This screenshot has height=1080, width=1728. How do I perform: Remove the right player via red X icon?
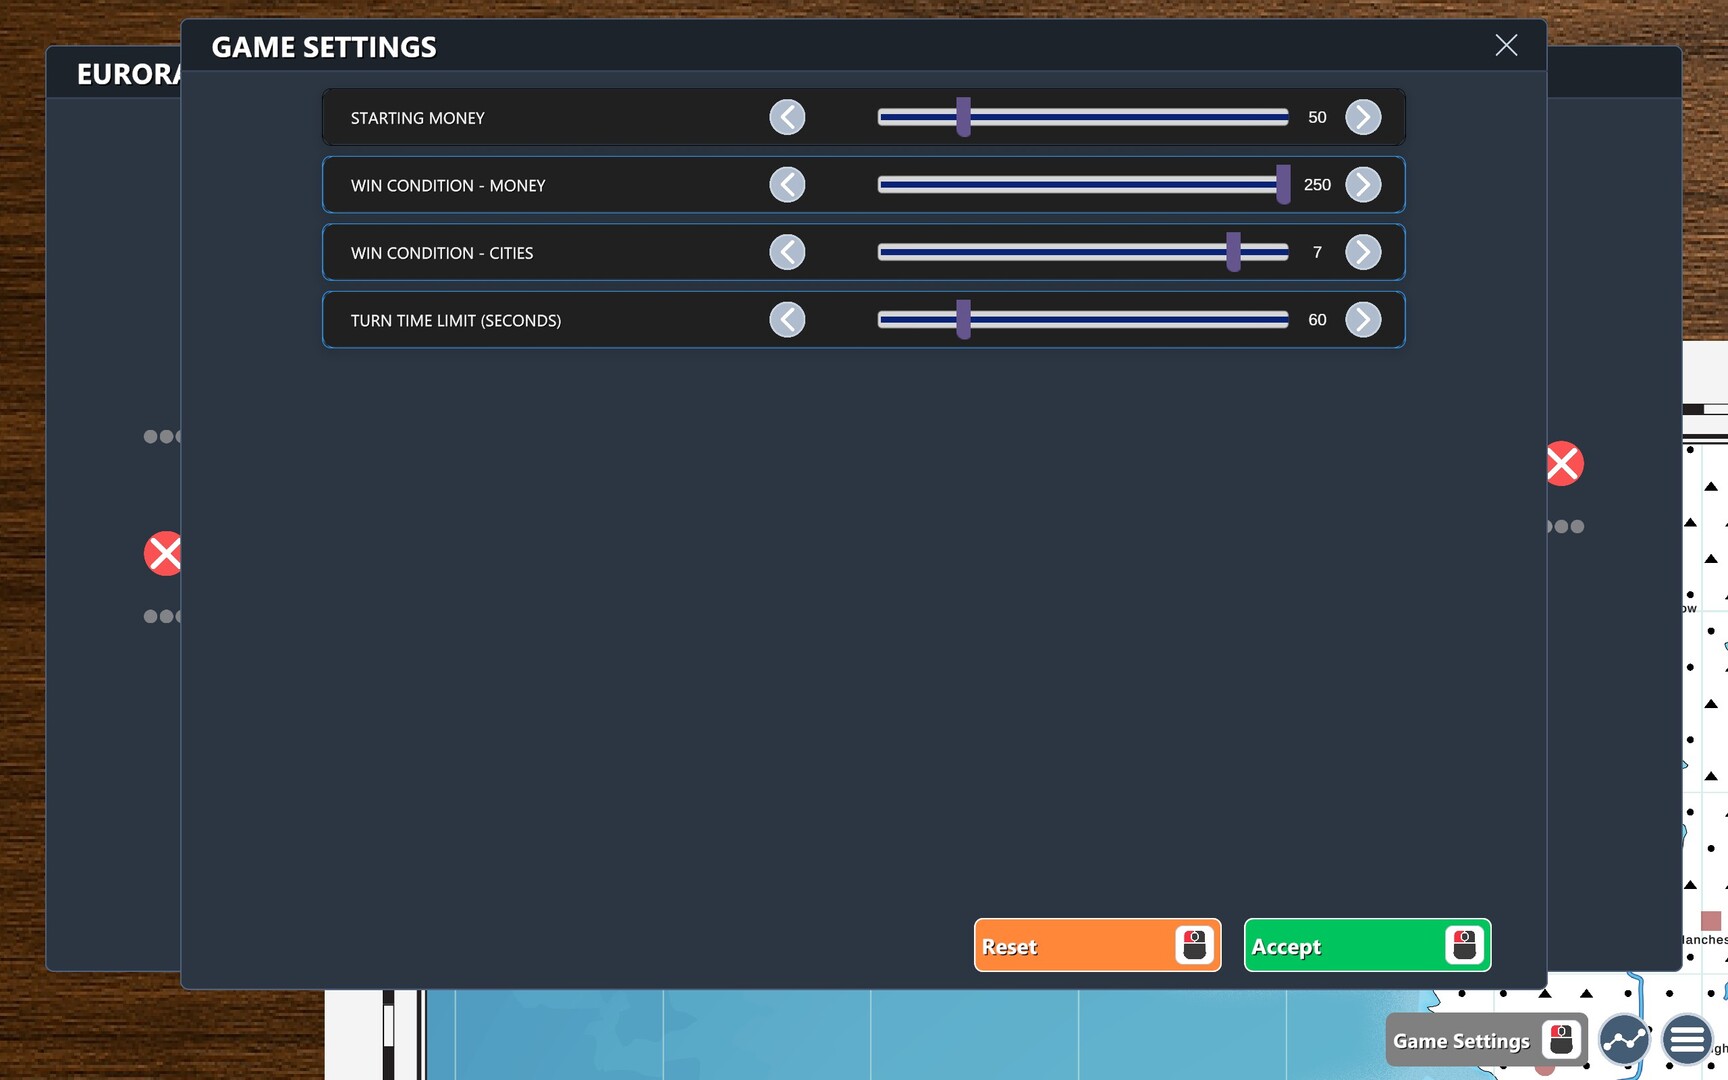(1563, 463)
